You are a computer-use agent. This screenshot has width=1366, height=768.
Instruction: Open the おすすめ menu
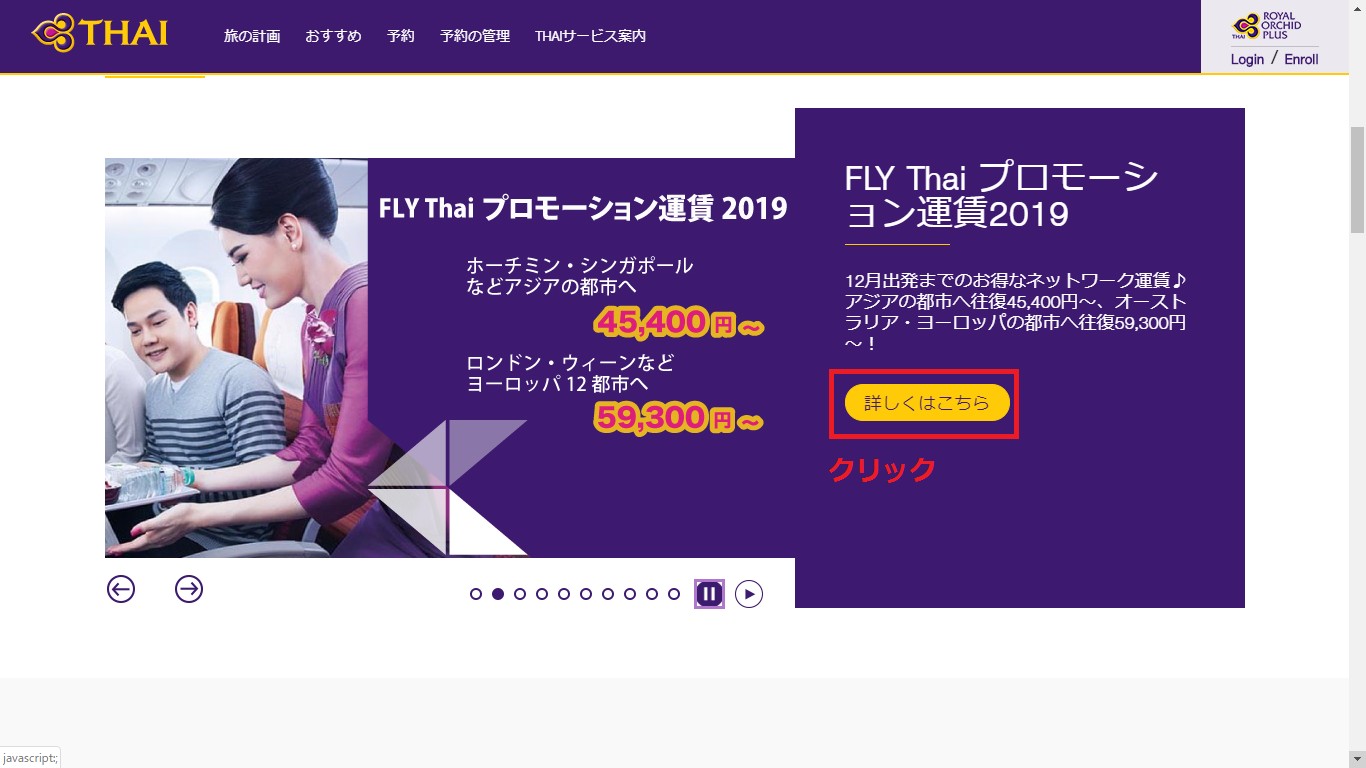pyautogui.click(x=333, y=36)
